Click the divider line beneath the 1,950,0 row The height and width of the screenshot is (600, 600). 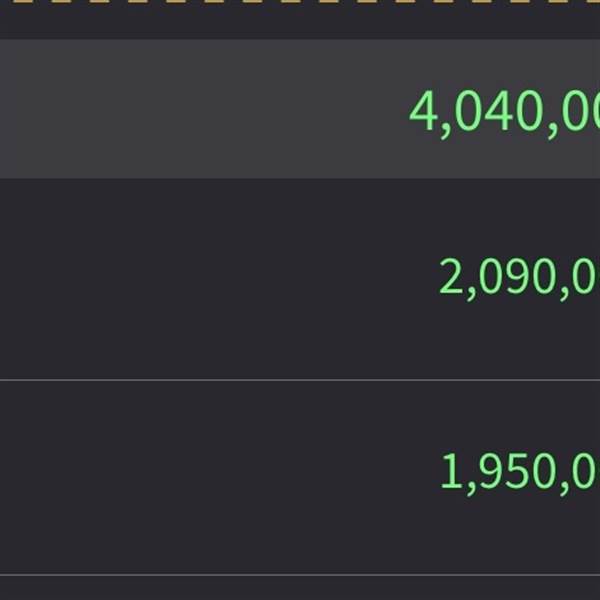click(300, 574)
